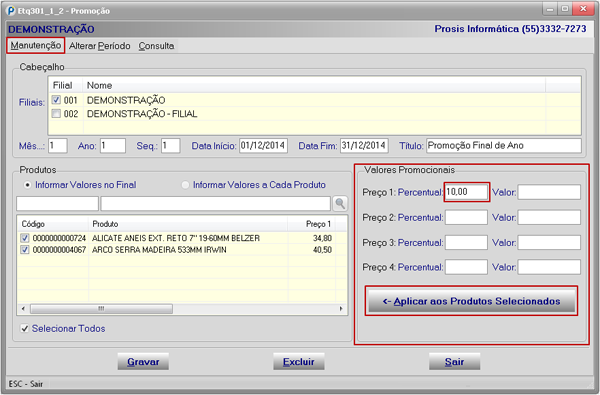This screenshot has height=395, width=600.
Task: Switch to Alterar Período tab
Action: (99, 46)
